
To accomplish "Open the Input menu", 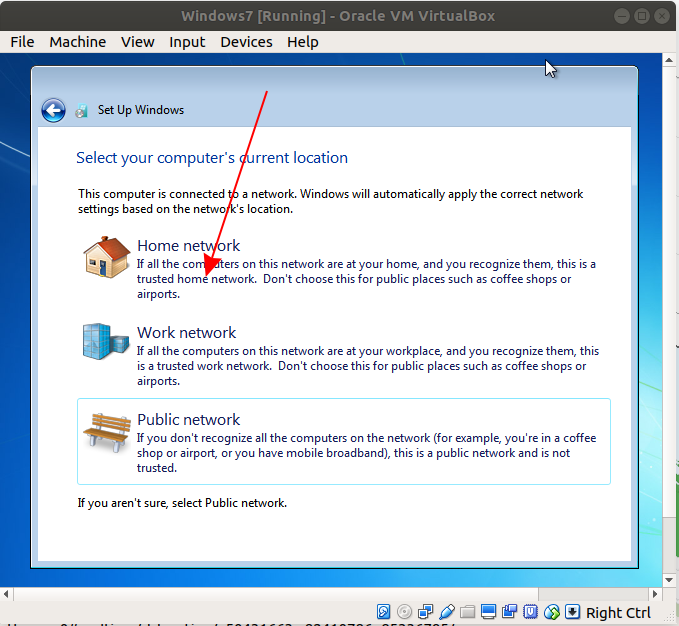I will 187,42.
